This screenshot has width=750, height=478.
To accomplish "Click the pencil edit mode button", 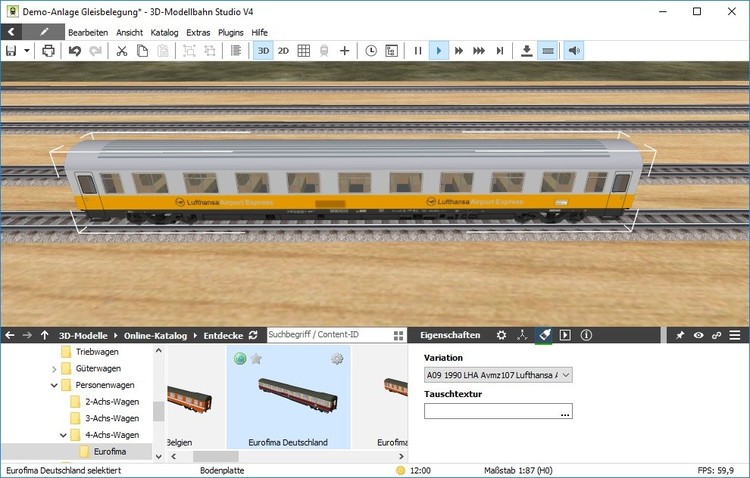I will click(x=44, y=32).
